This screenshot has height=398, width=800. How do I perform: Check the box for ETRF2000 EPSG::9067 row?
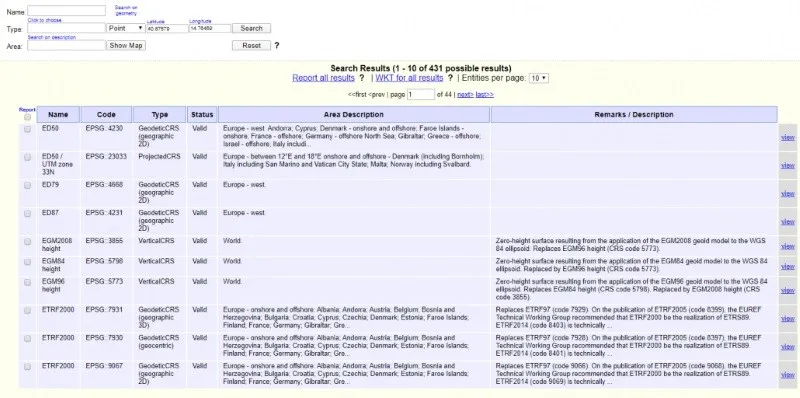(x=28, y=366)
